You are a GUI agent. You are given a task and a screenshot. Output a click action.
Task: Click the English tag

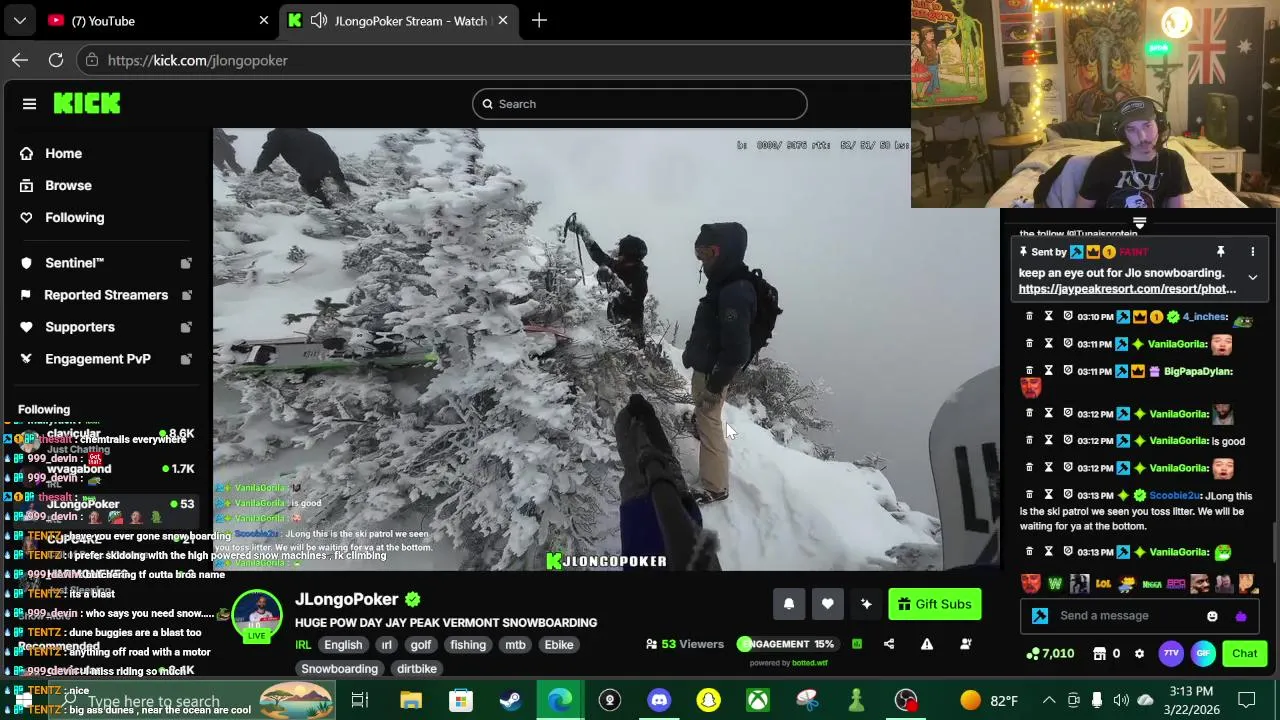[x=343, y=645]
